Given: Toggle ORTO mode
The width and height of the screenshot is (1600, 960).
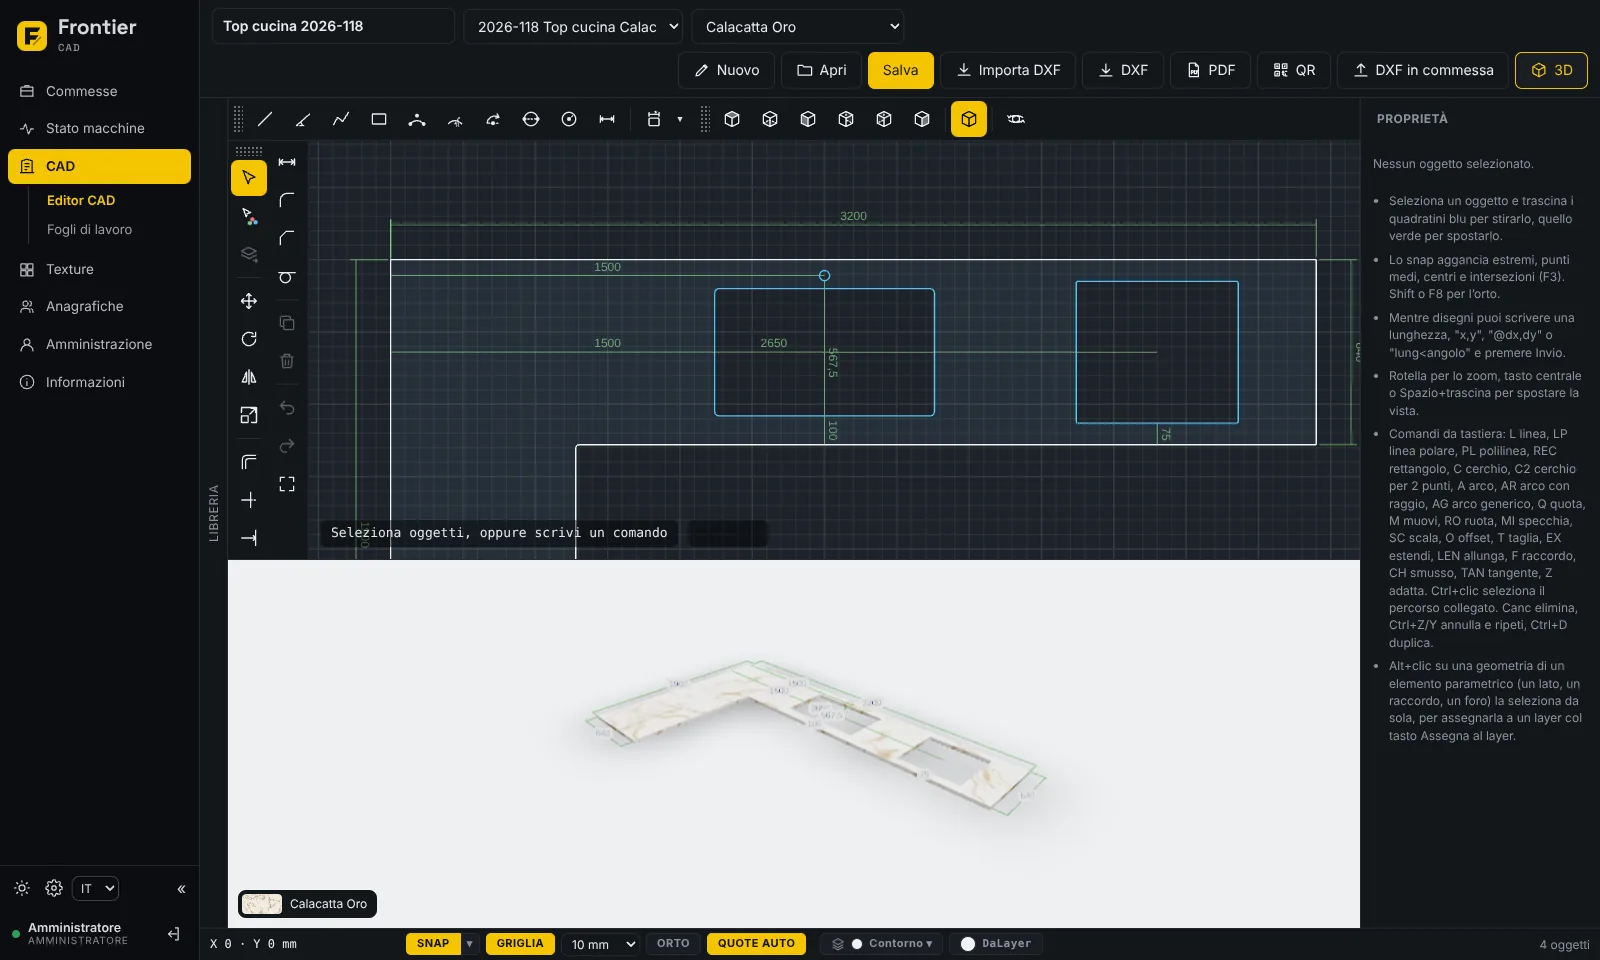Looking at the screenshot, I should (673, 943).
